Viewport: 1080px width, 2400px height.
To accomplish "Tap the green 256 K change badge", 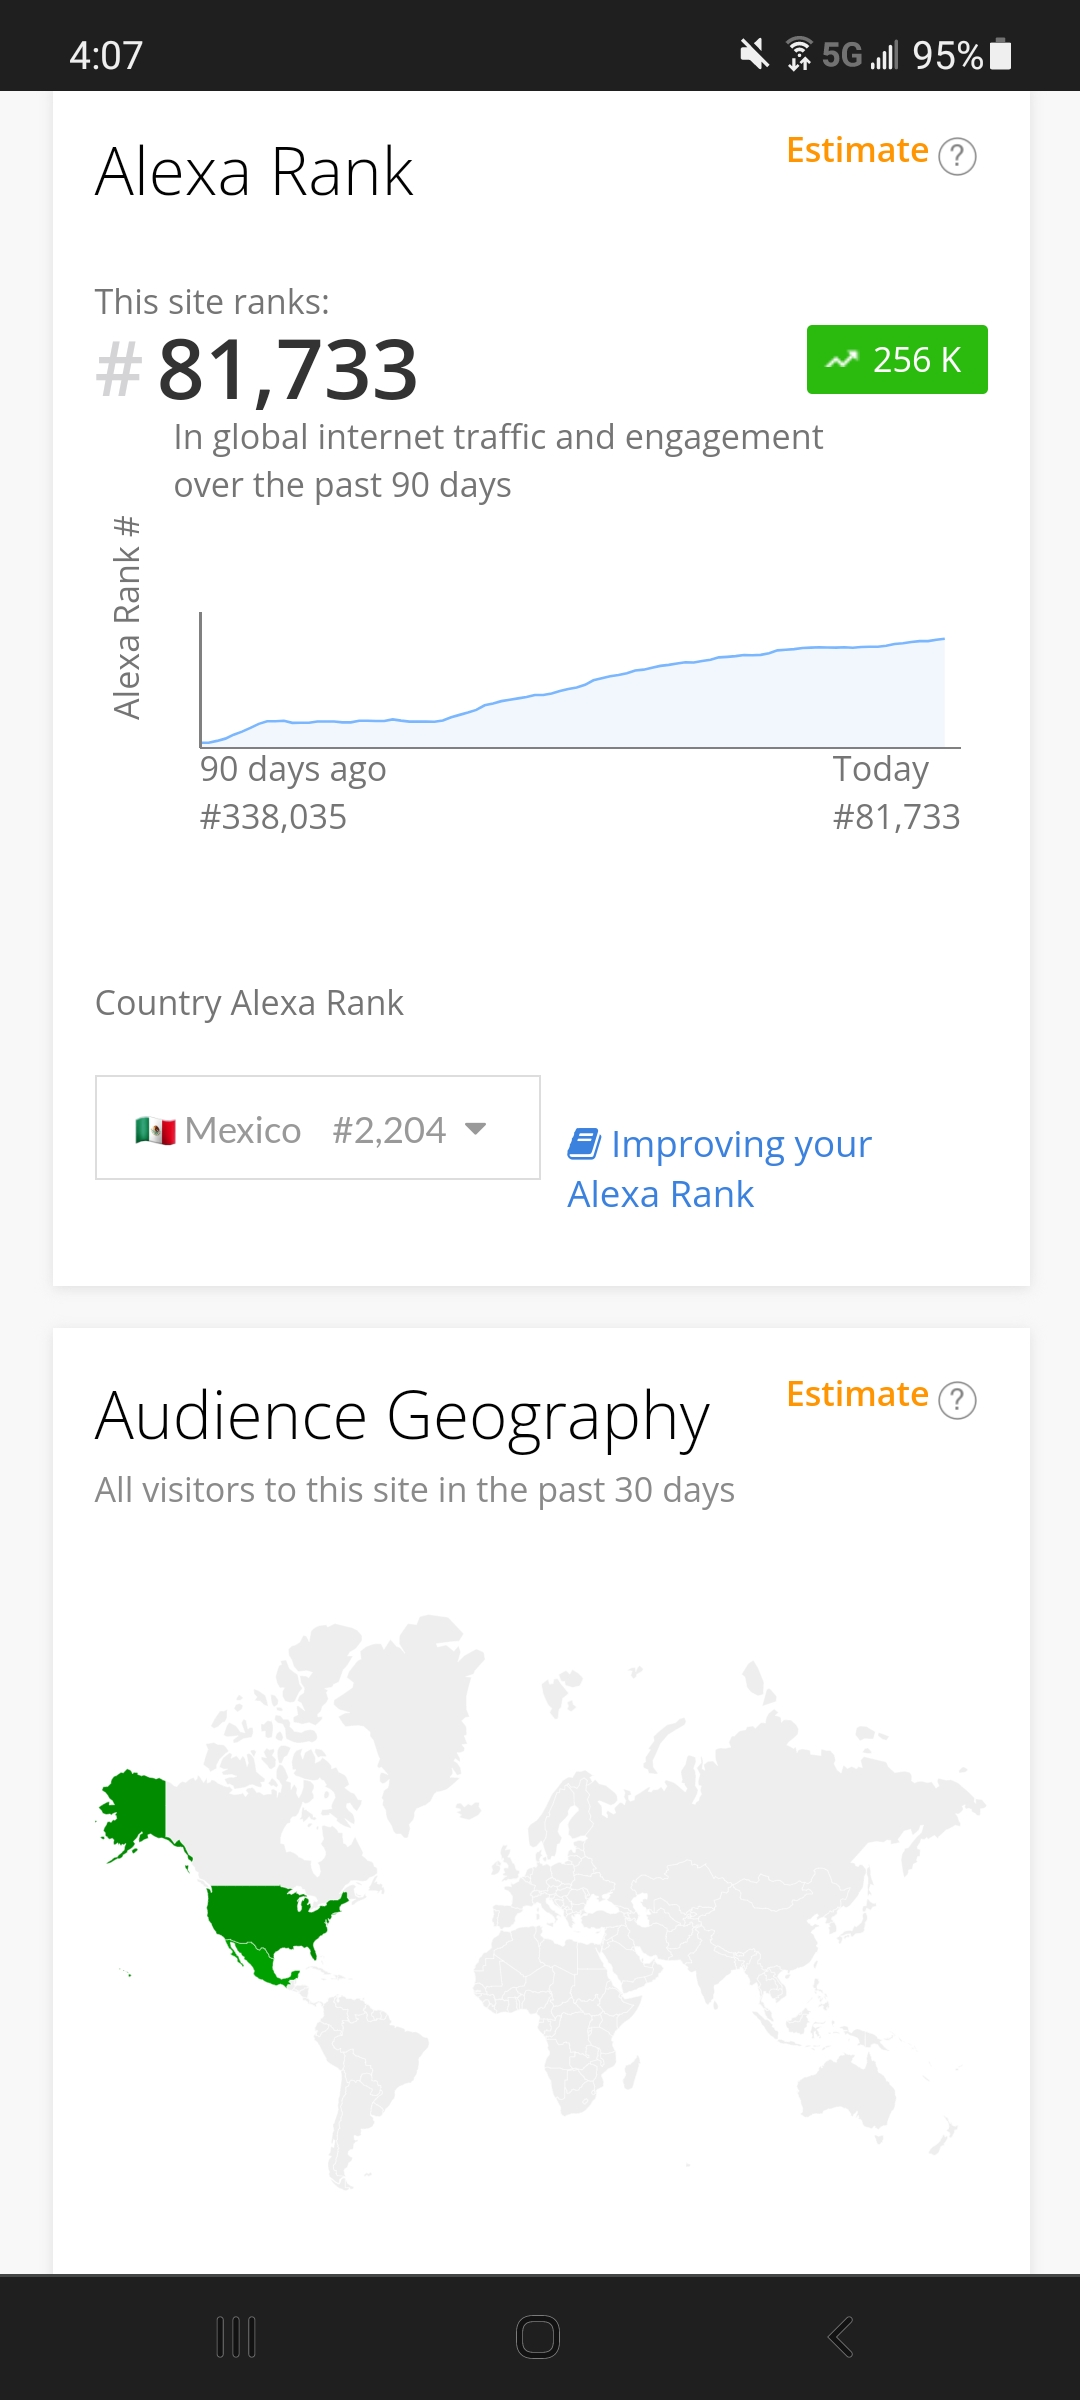I will pos(897,360).
